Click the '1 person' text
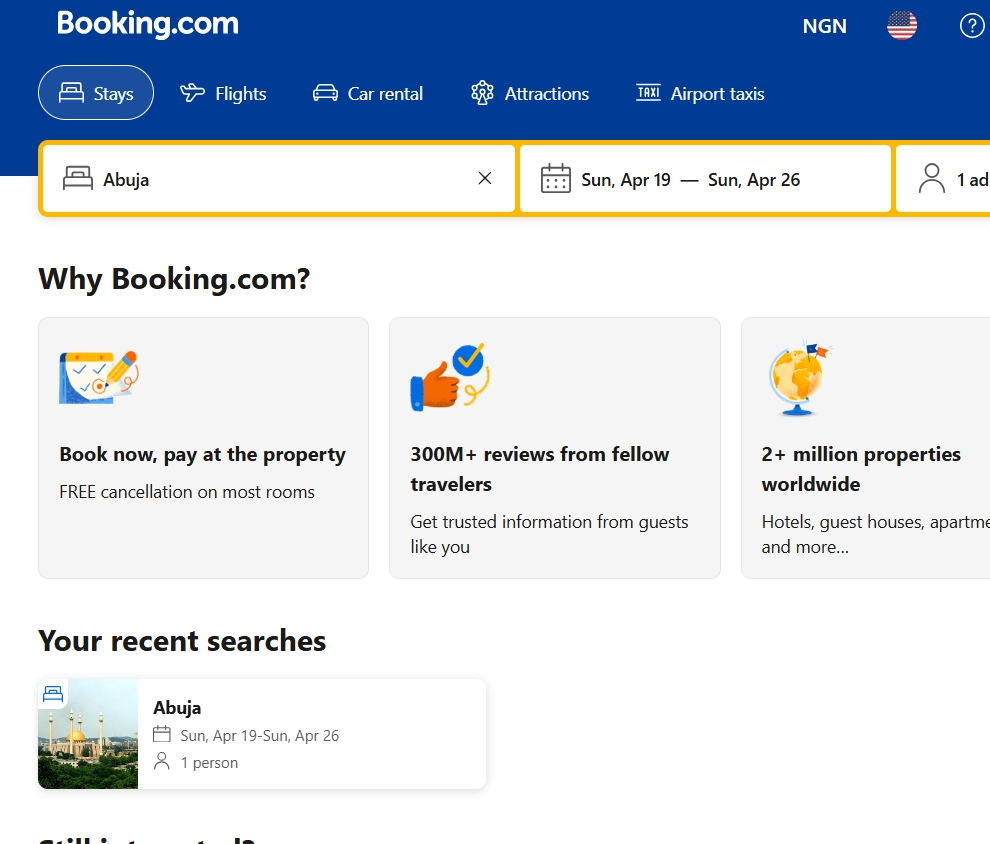990x844 pixels. (209, 763)
